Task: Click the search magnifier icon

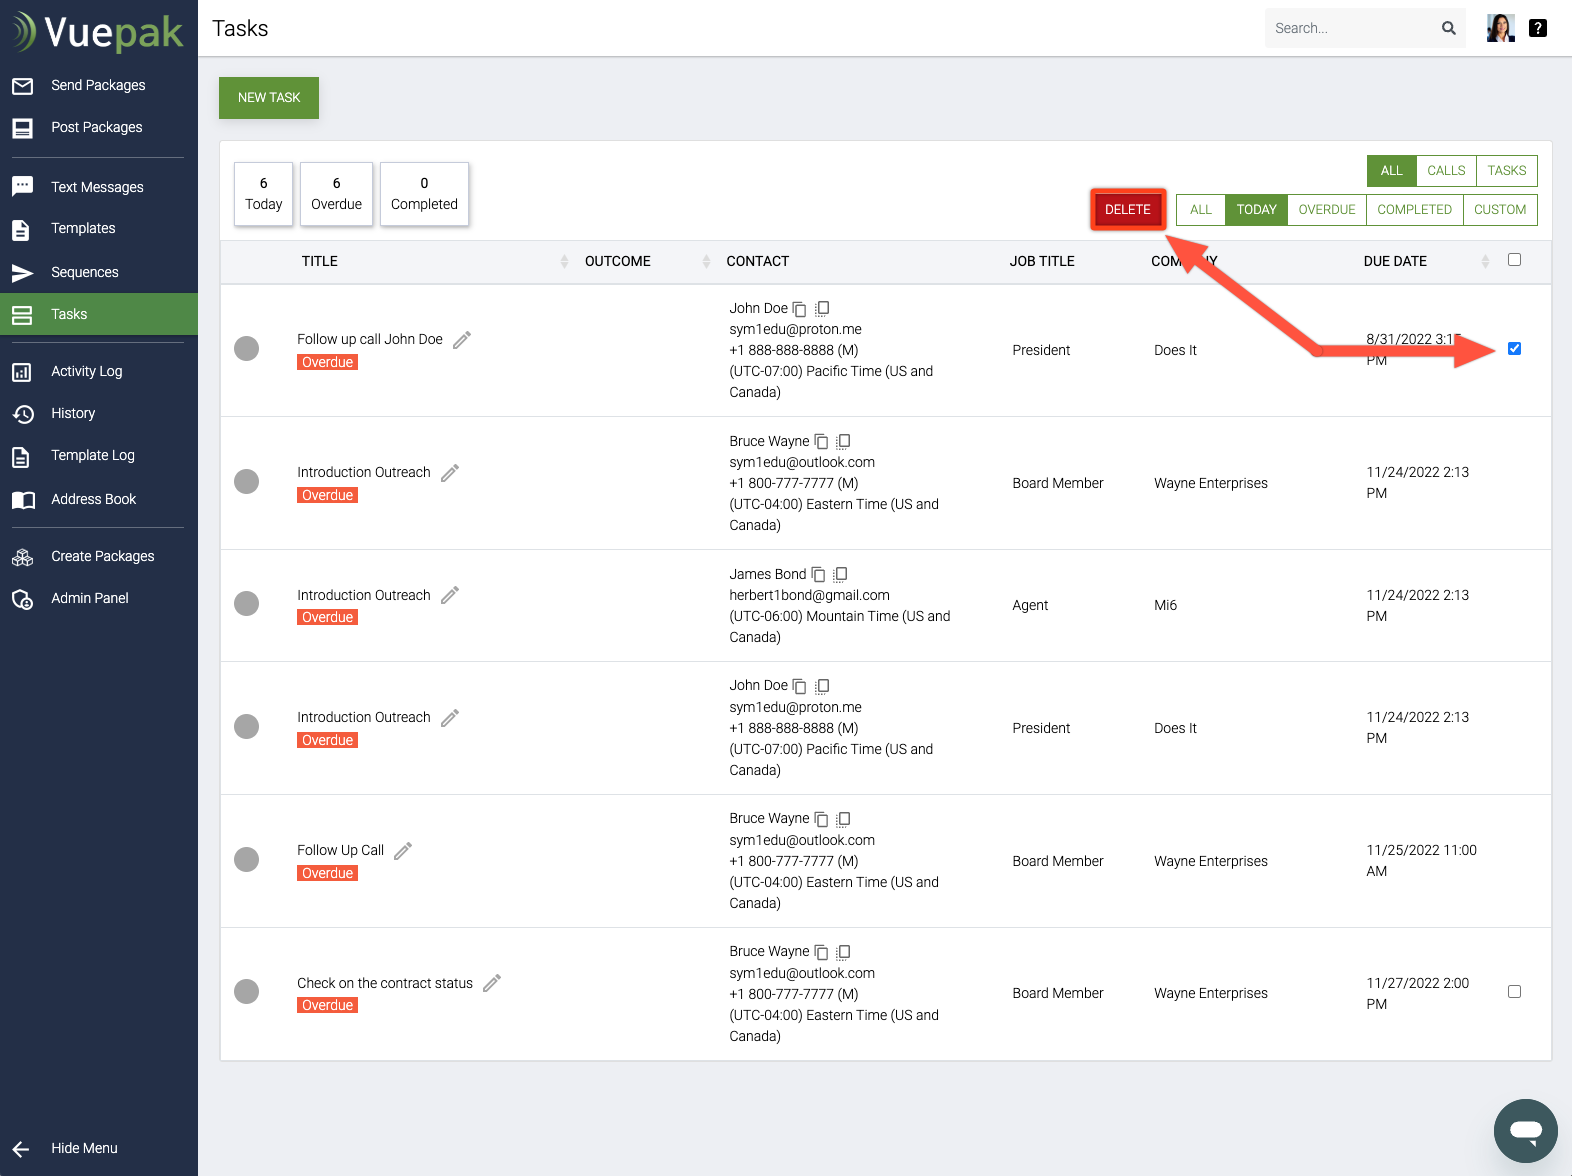Action: (x=1448, y=28)
